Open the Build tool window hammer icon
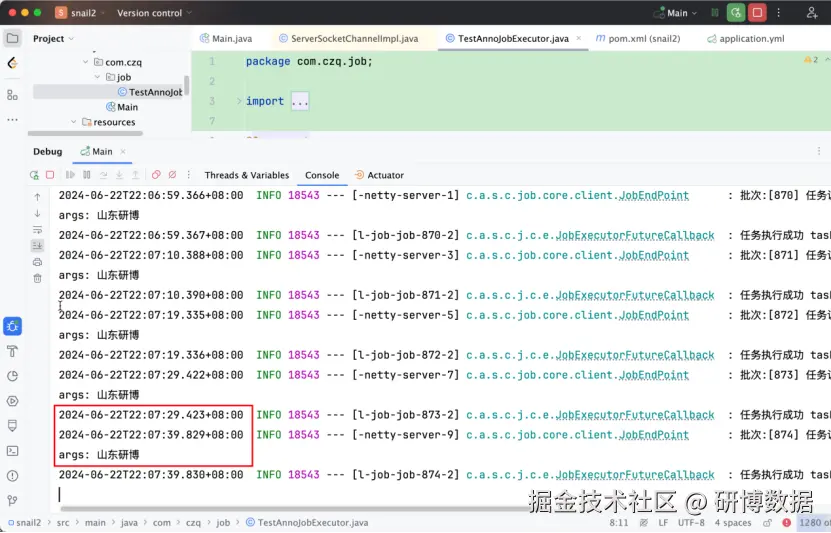Viewport: 831px width, 533px height. [x=12, y=351]
